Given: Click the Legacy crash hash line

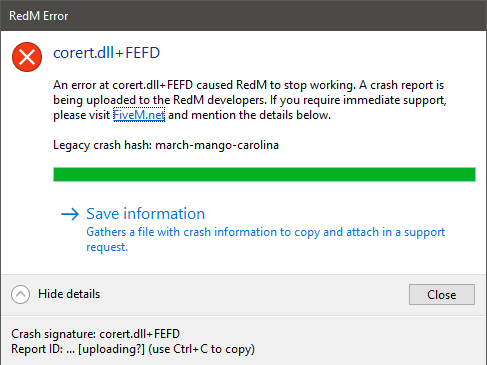Looking at the screenshot, I should click(166, 145).
